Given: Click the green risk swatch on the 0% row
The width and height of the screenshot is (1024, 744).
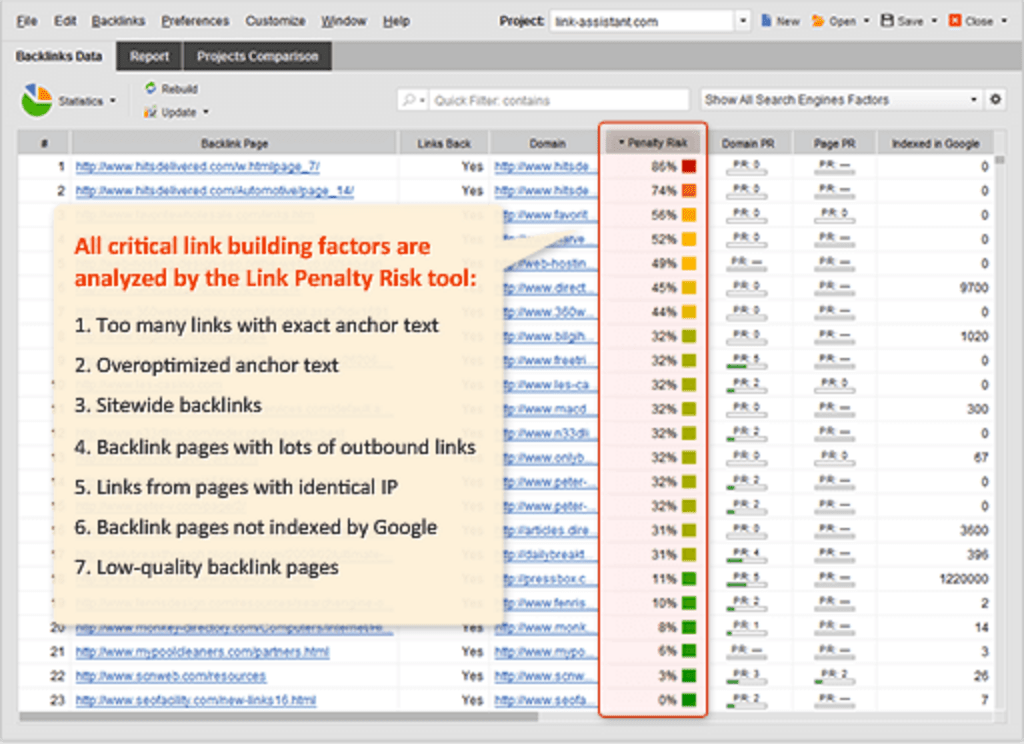Looking at the screenshot, I should tap(688, 699).
